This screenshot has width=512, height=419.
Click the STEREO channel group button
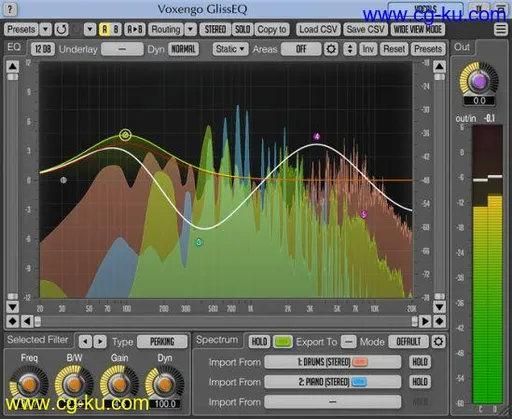[215, 30]
